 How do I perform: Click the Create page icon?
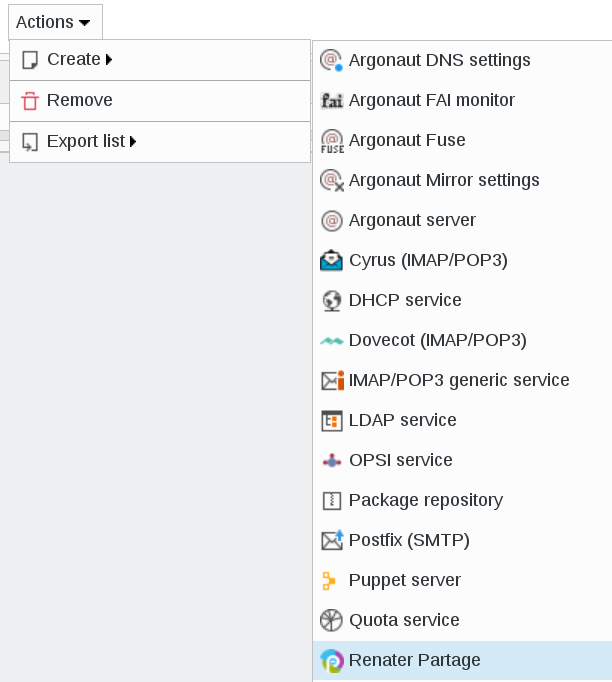click(30, 60)
